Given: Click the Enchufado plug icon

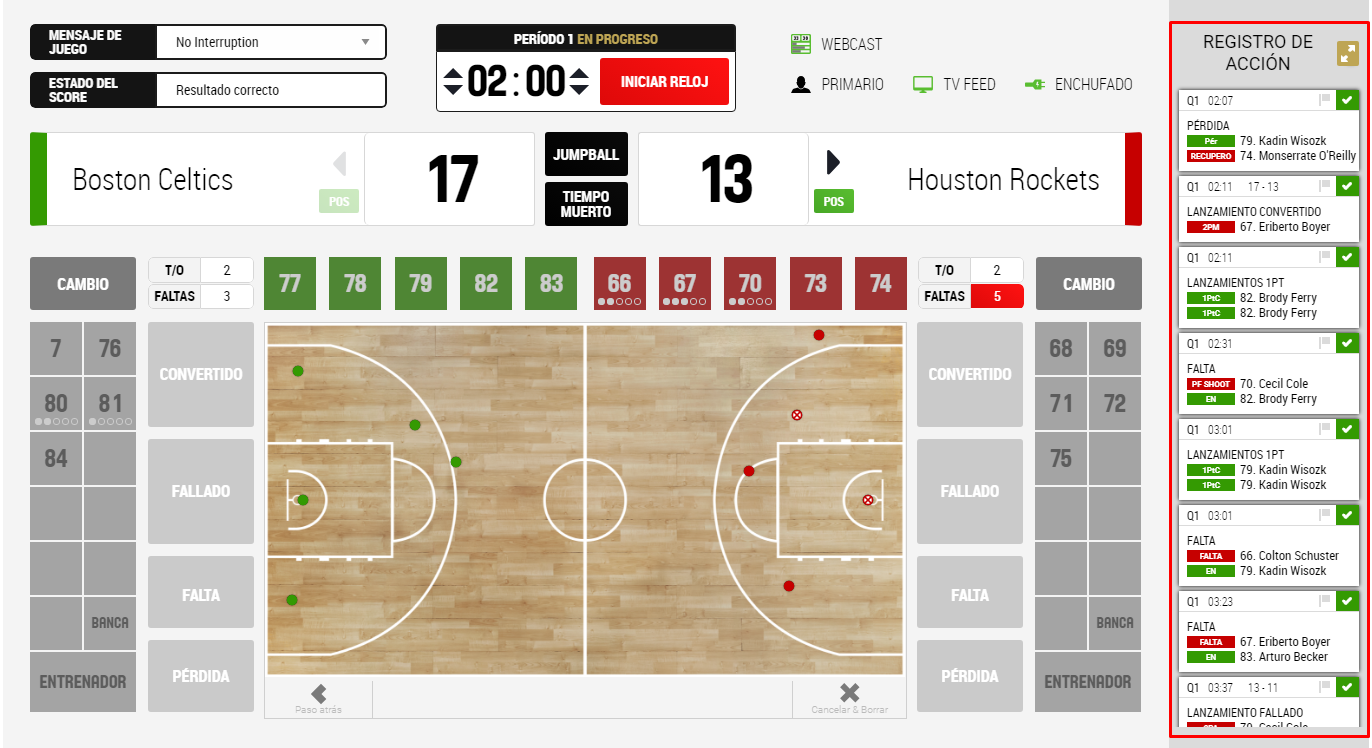Looking at the screenshot, I should pos(1035,85).
